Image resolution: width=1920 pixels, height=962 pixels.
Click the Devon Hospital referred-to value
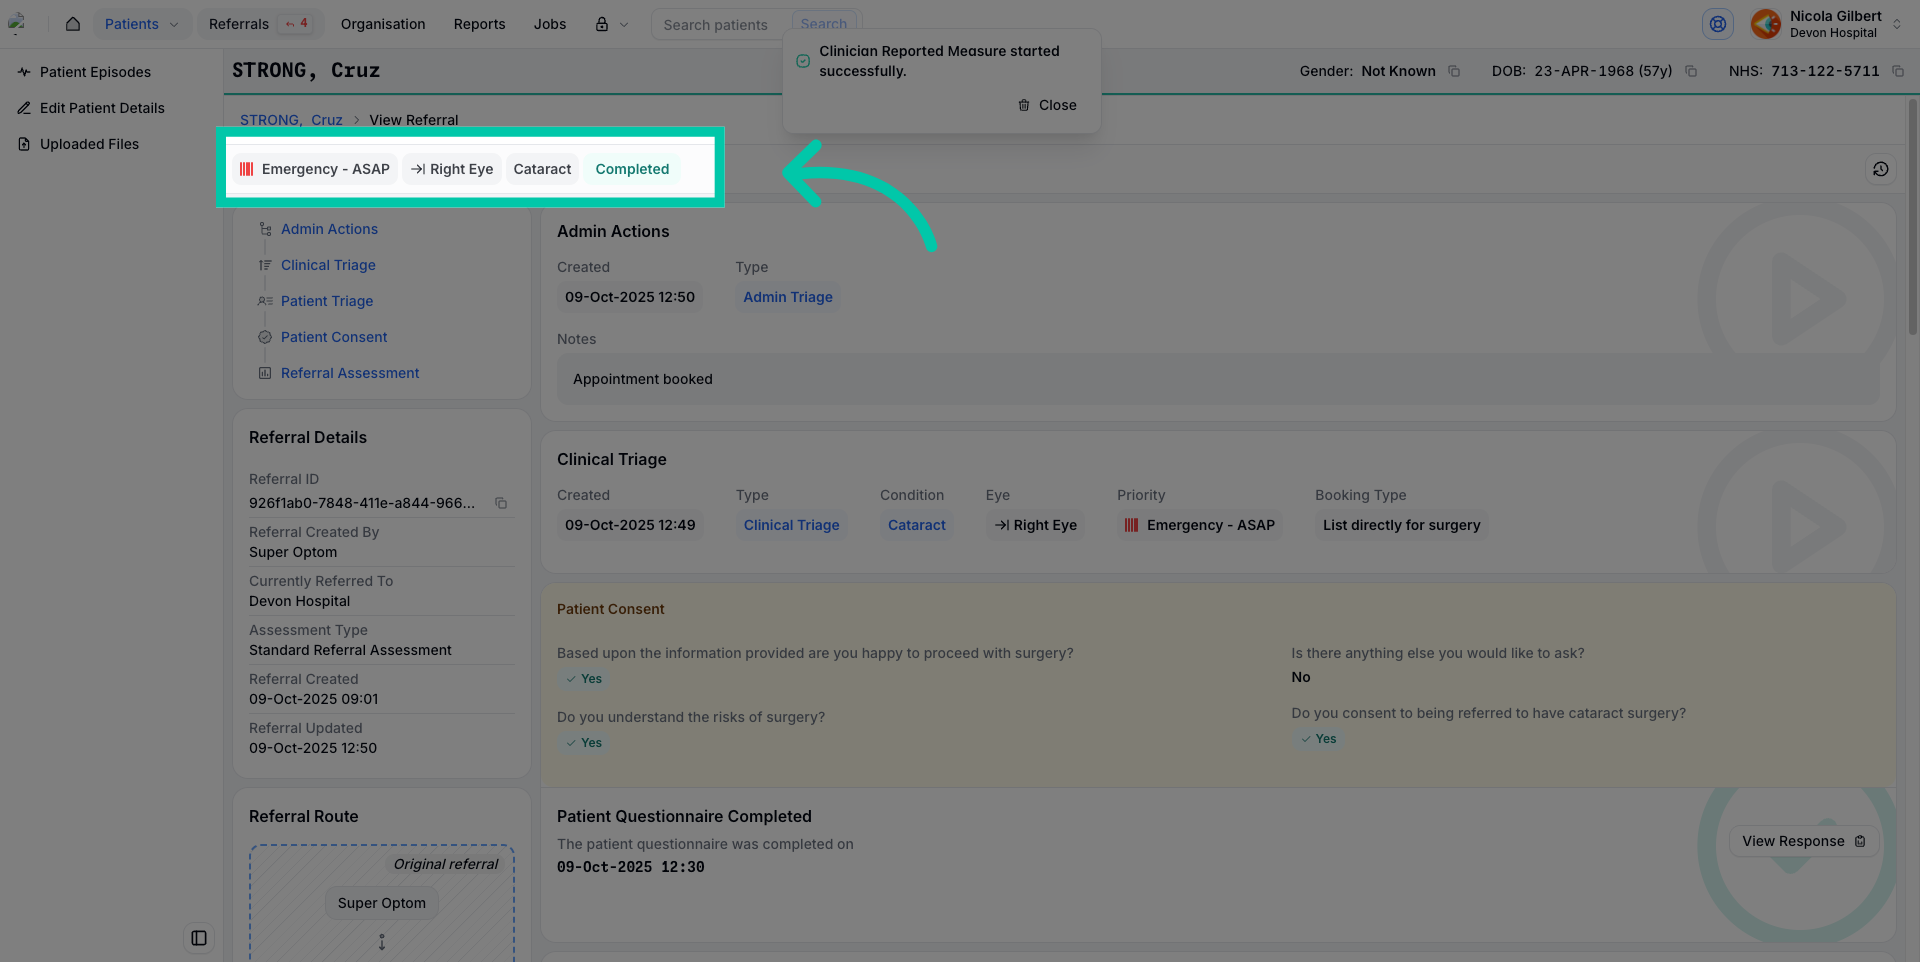(299, 601)
